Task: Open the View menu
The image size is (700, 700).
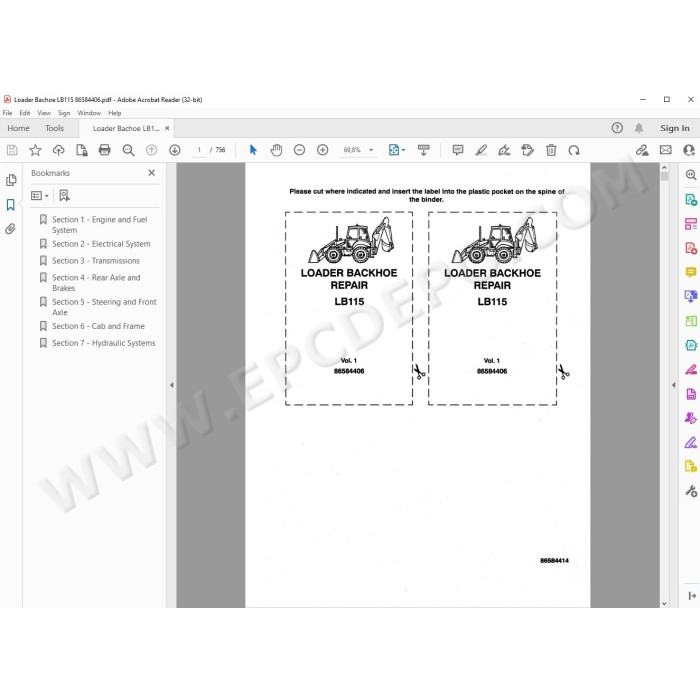Action: [44, 113]
